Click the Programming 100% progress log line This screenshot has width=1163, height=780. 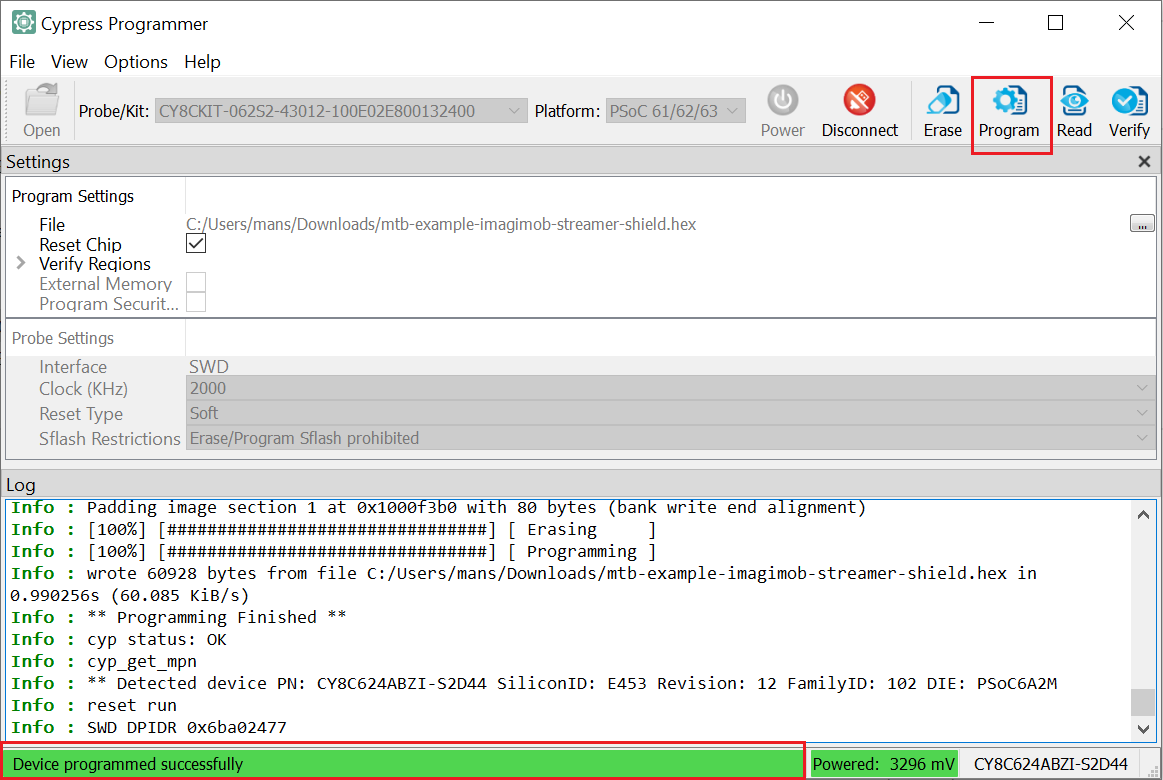(334, 552)
